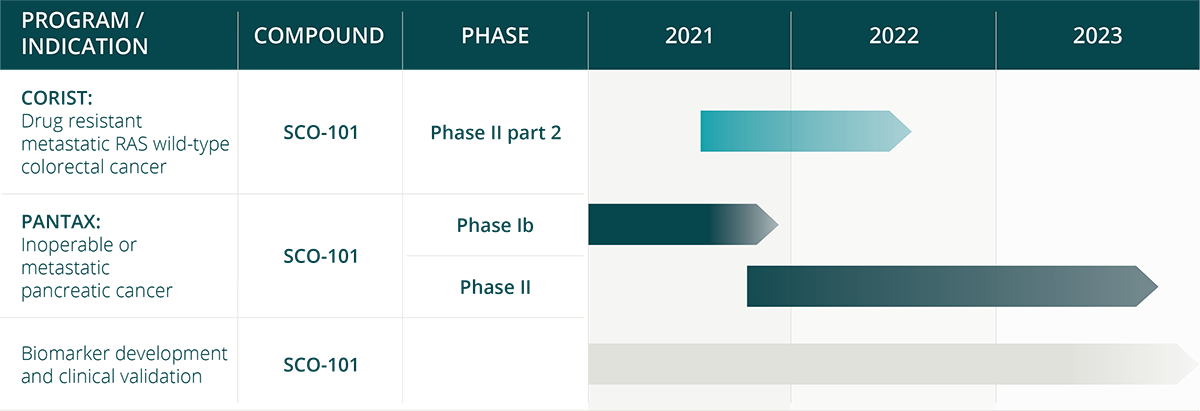The height and width of the screenshot is (411, 1200).
Task: Select the 2022 year column header
Action: [893, 35]
